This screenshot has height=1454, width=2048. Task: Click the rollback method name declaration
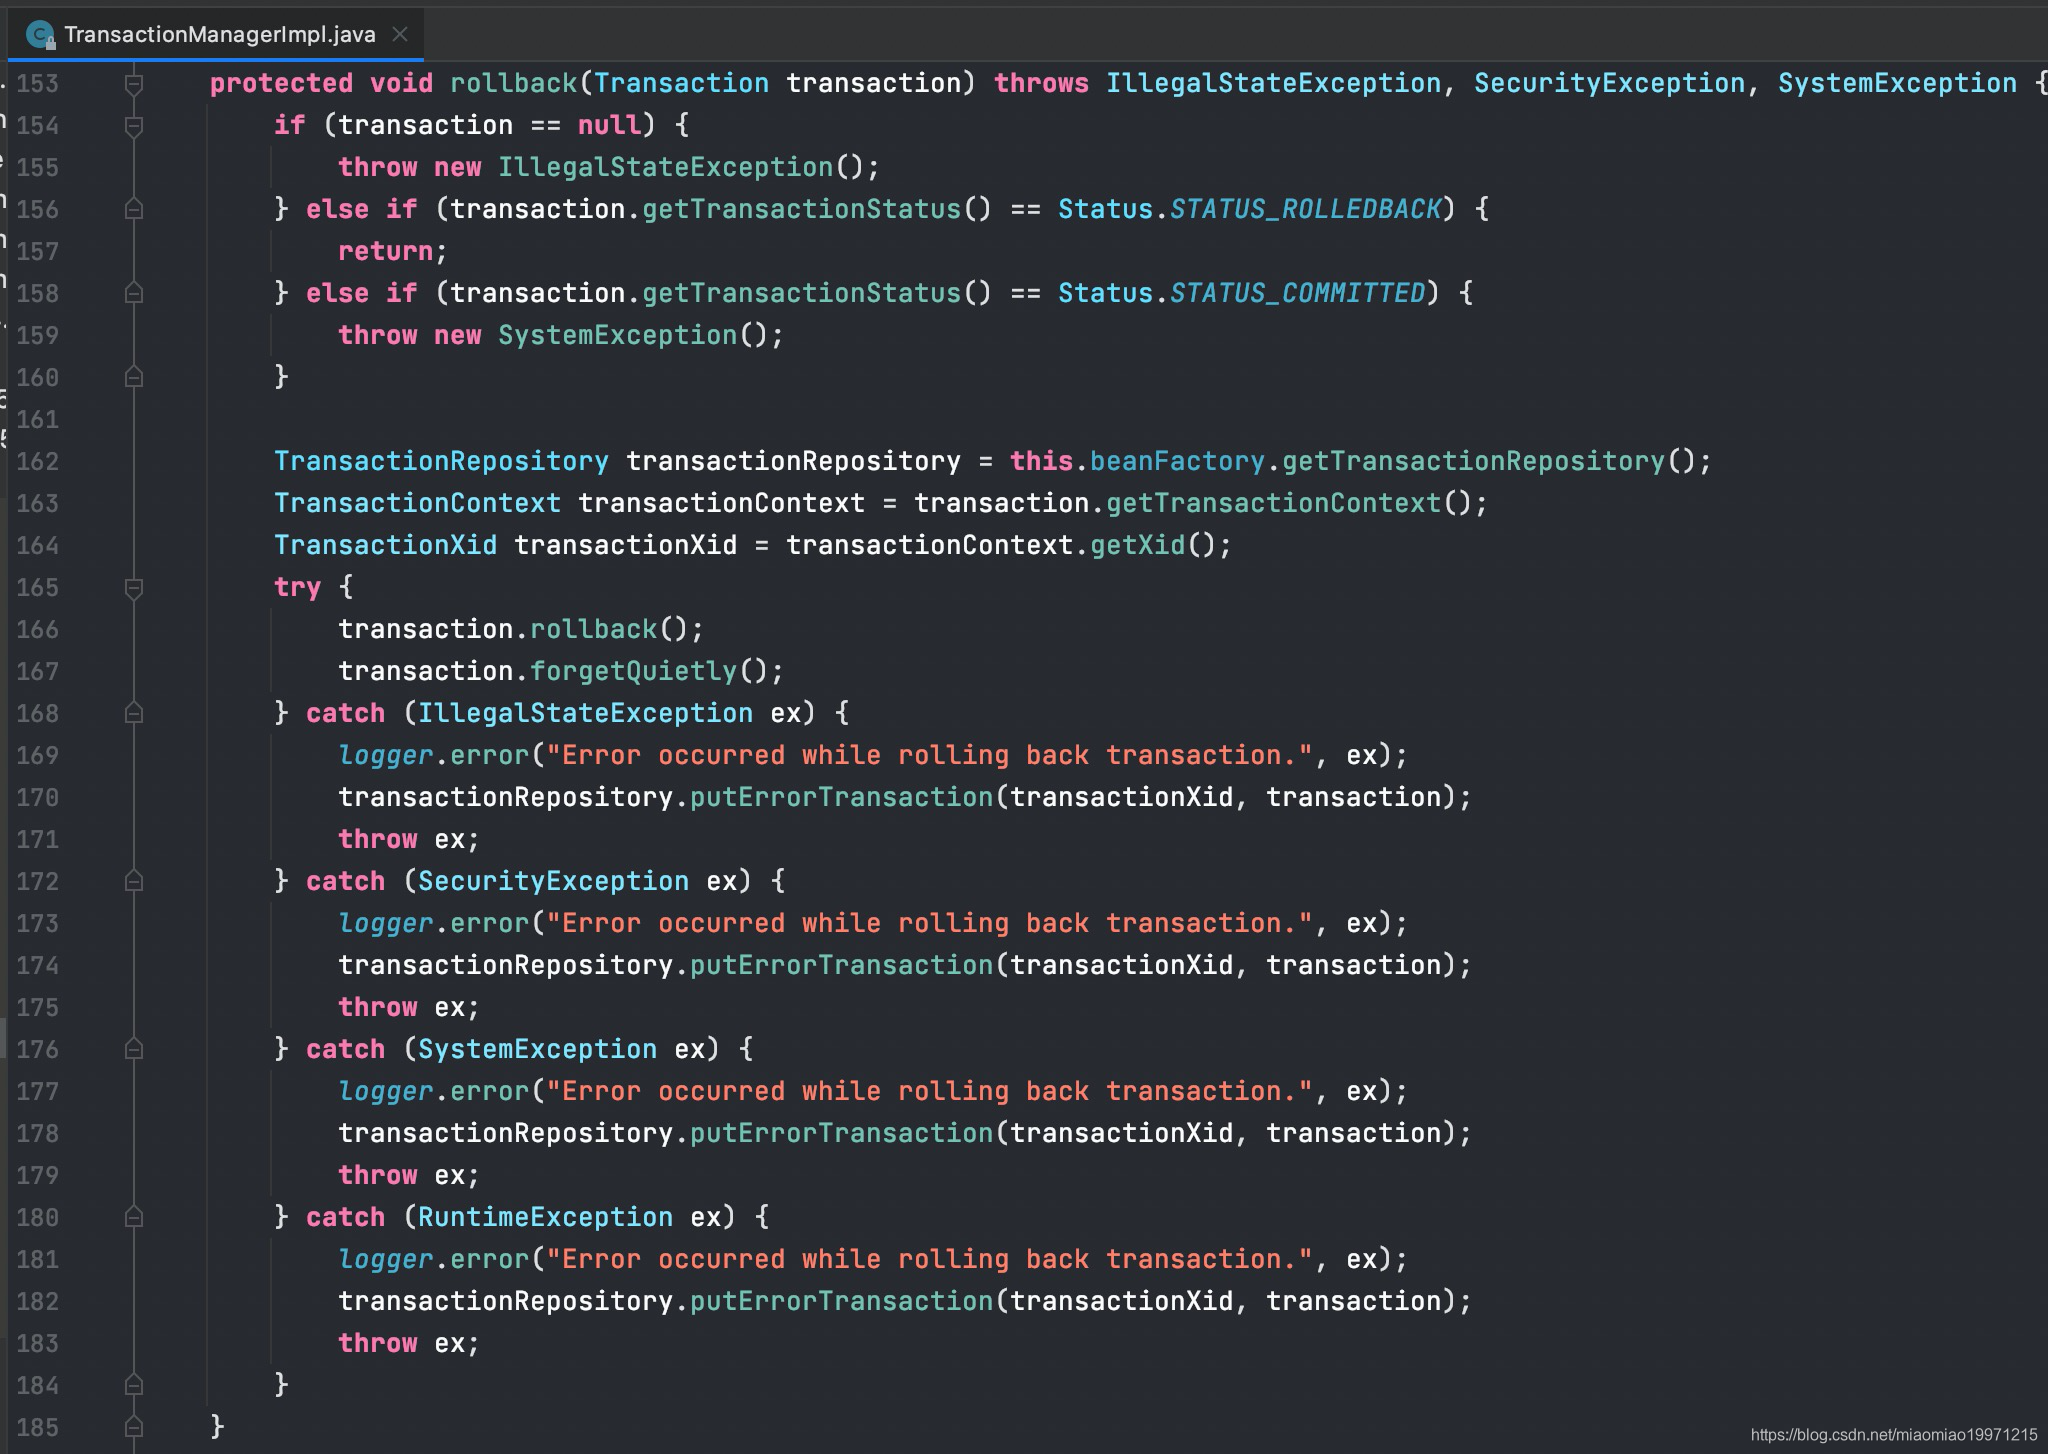(514, 83)
